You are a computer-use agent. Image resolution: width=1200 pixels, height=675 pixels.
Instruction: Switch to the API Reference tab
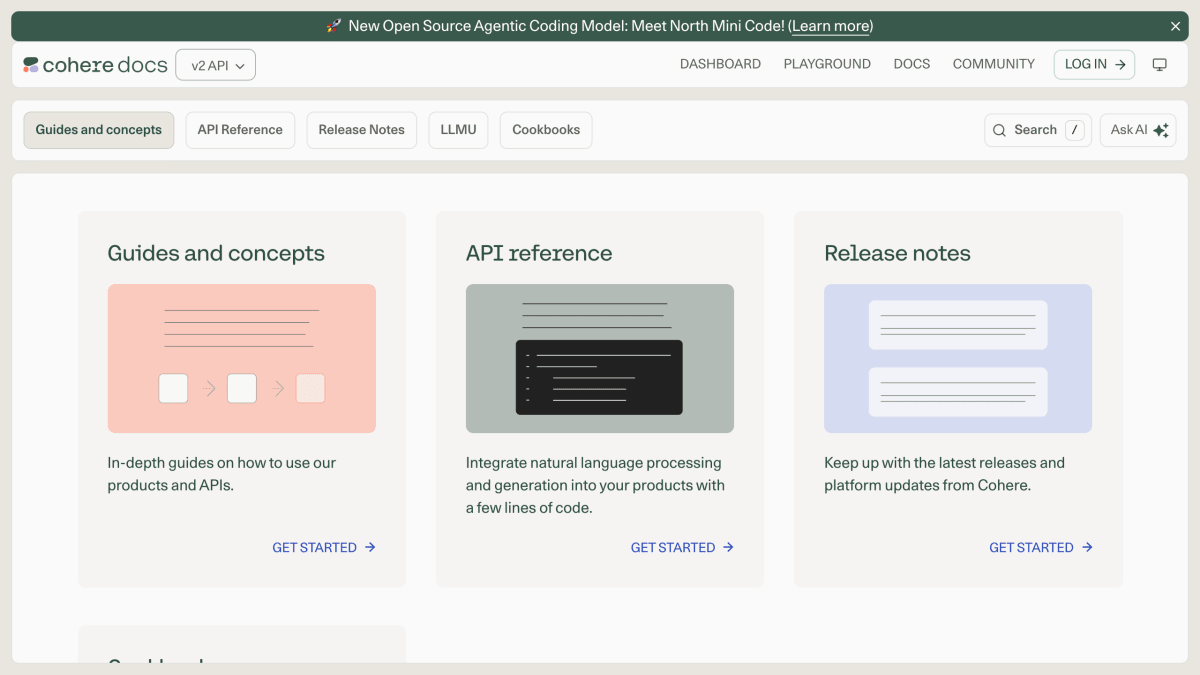[240, 130]
